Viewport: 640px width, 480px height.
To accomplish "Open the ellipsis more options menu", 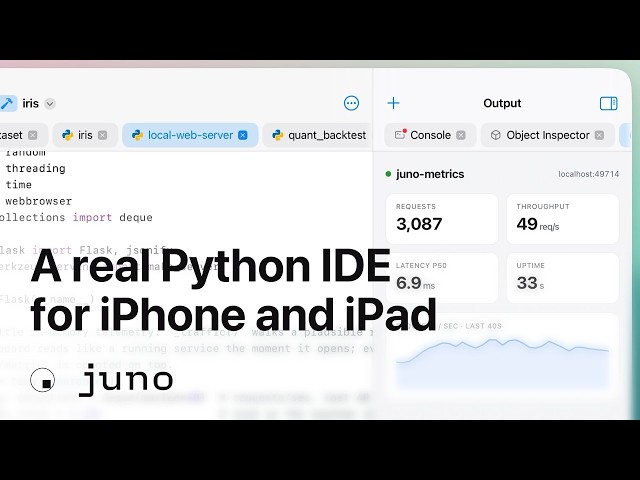I will (351, 103).
